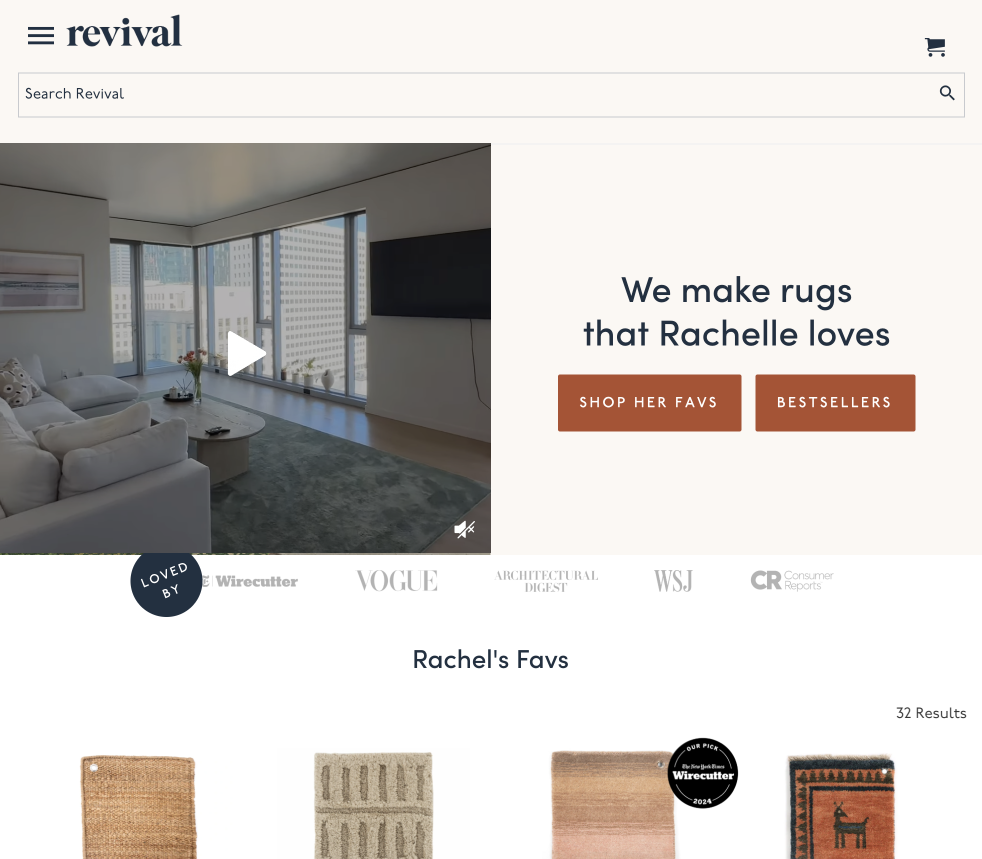The width and height of the screenshot is (982, 859).
Task: Click the revival logo
Action: 124,33
